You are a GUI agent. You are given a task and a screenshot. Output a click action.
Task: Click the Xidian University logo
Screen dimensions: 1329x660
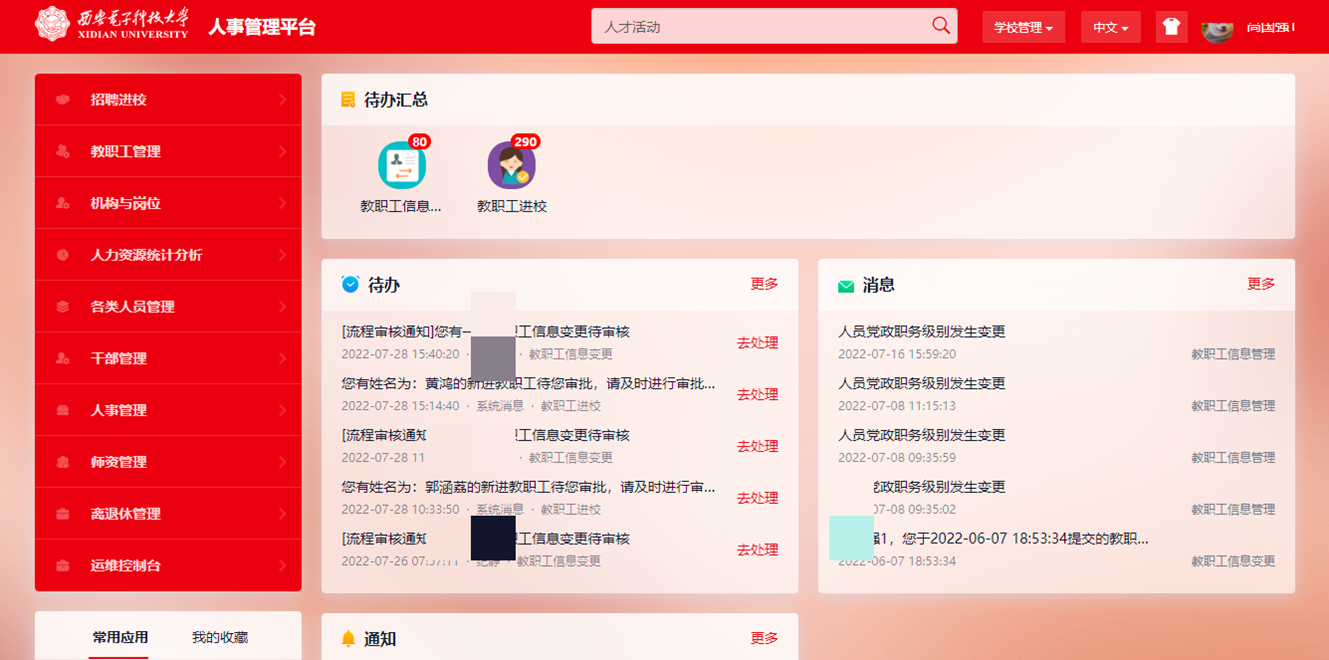pyautogui.click(x=111, y=25)
